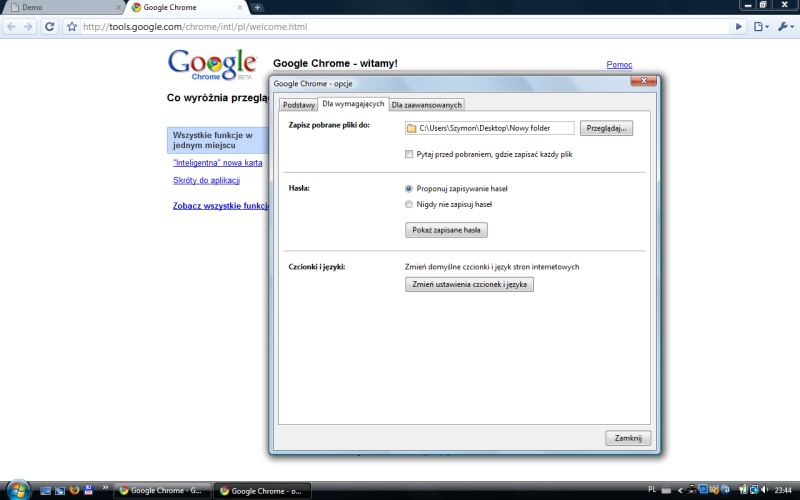This screenshot has height=500, width=800.
Task: Expand hidden tray icons arrow
Action: click(680, 490)
